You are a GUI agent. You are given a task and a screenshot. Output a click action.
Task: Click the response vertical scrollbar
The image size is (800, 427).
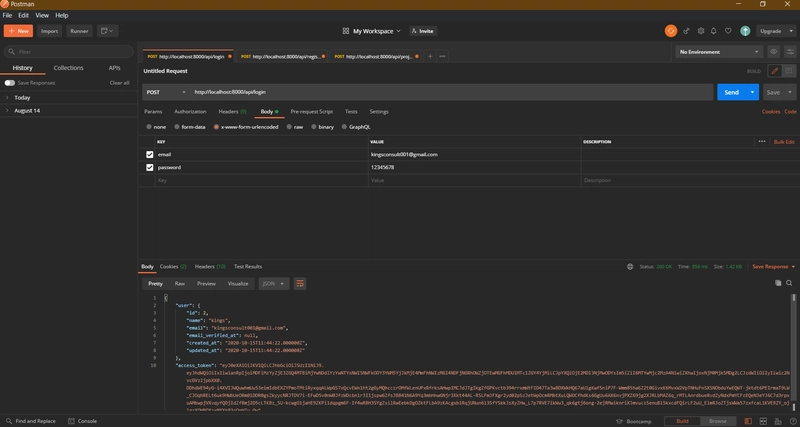[793, 352]
